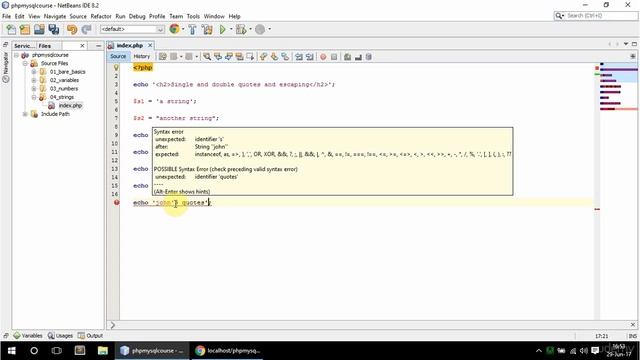Viewport: 640px width, 360px height.
Task: Click the Find Next Occurrence icon
Action: pyautogui.click(x=229, y=57)
